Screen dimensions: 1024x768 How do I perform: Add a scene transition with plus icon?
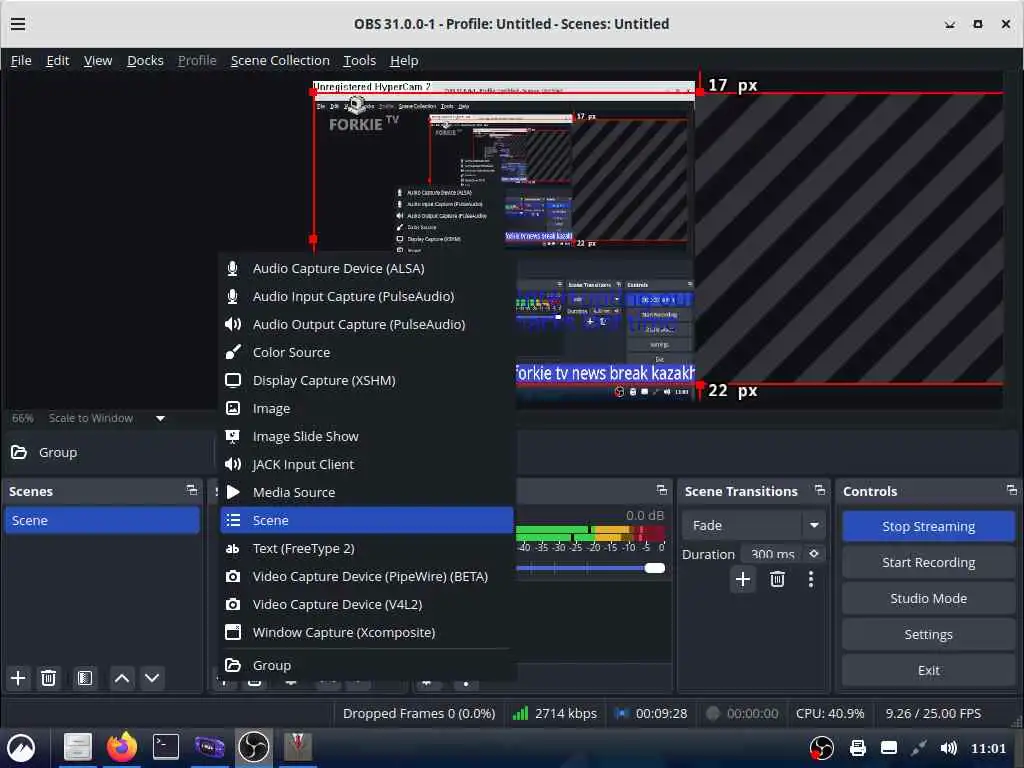click(x=743, y=579)
